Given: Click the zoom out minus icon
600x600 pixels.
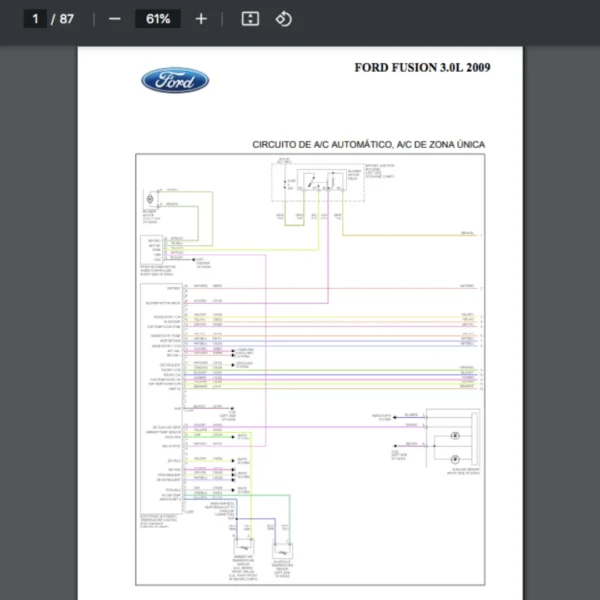Looking at the screenshot, I should tap(114, 19).
